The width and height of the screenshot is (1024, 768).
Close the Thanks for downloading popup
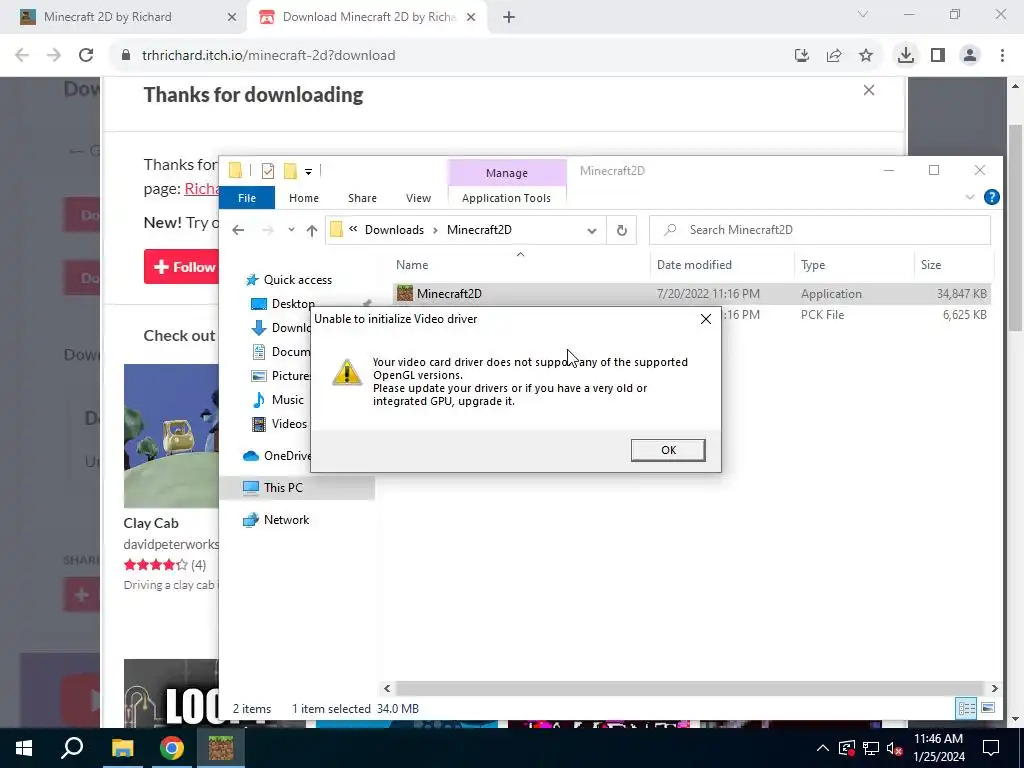coord(869,90)
